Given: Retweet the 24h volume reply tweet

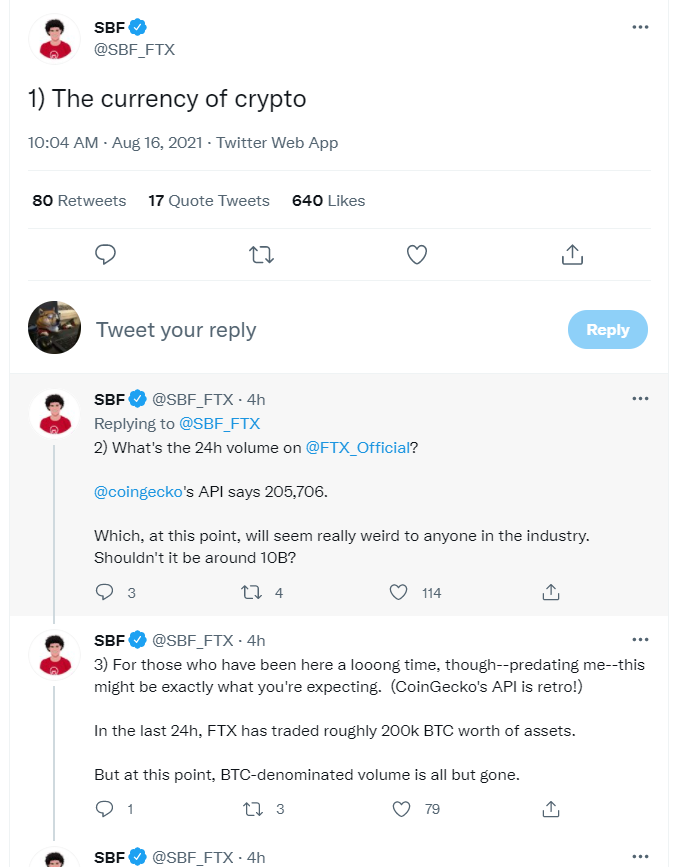Looking at the screenshot, I should [x=252, y=592].
